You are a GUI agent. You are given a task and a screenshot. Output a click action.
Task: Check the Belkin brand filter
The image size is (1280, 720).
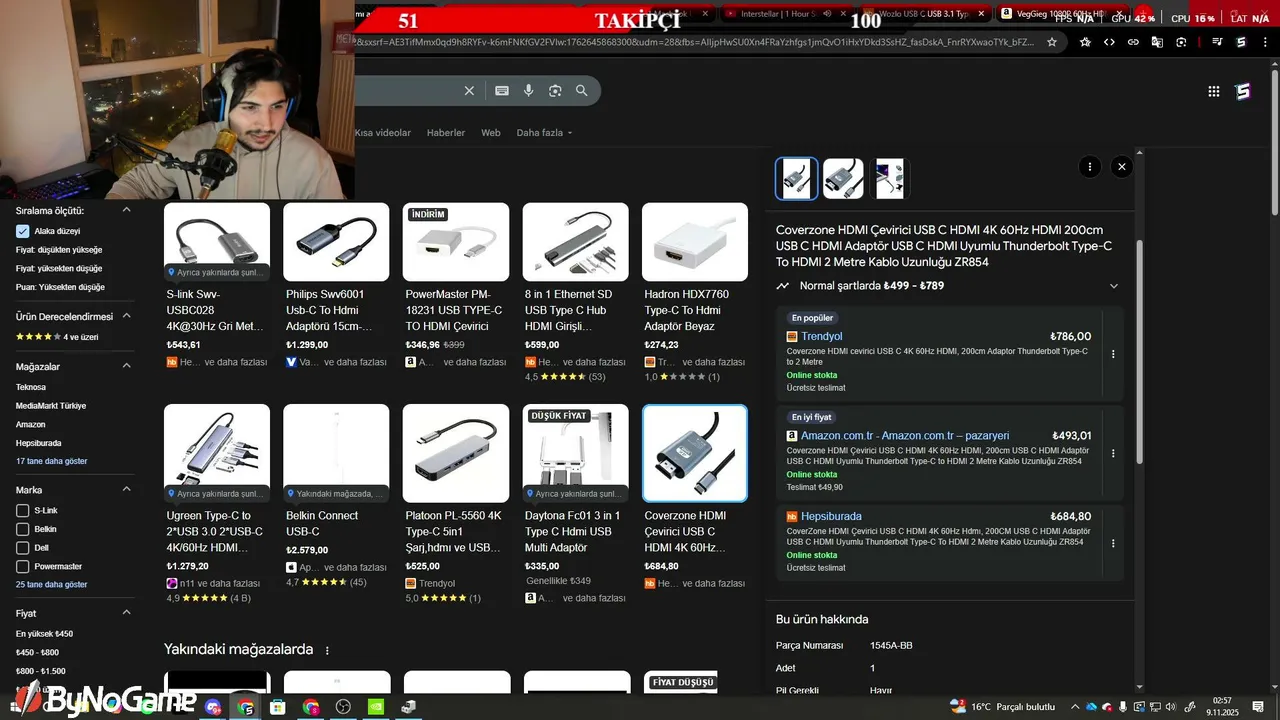pos(23,529)
